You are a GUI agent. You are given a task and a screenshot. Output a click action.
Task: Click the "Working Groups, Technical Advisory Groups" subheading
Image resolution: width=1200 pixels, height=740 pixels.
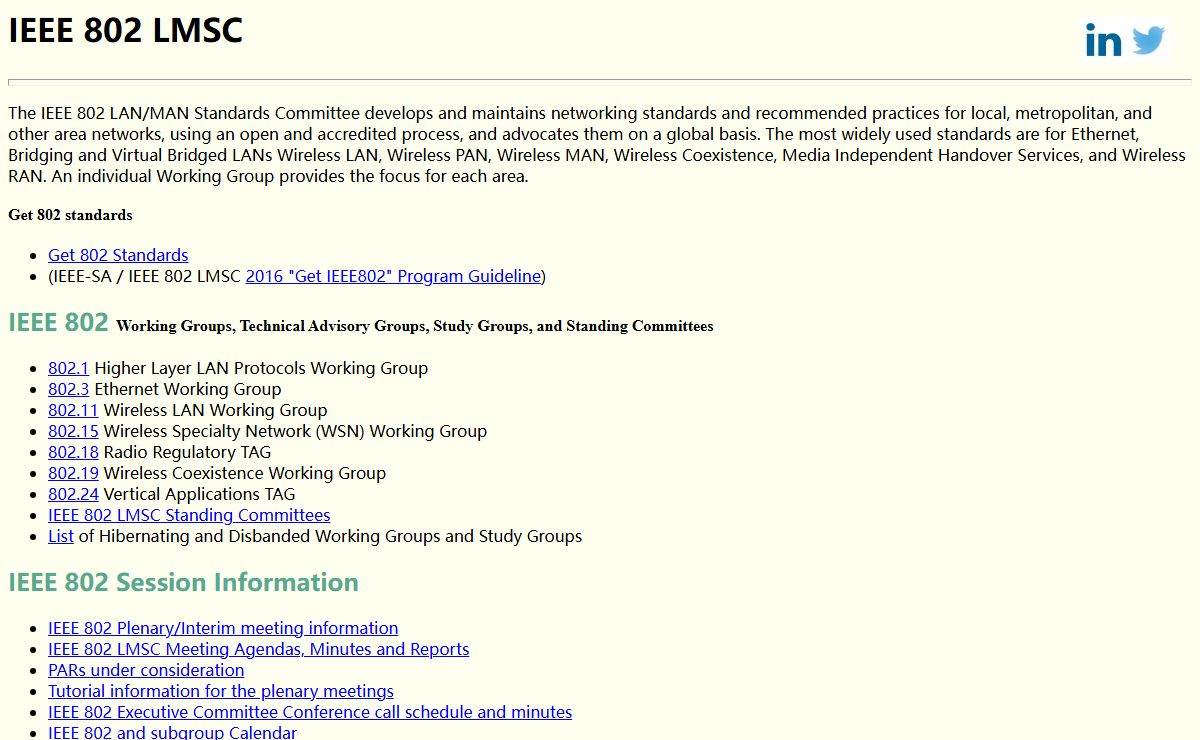point(415,326)
